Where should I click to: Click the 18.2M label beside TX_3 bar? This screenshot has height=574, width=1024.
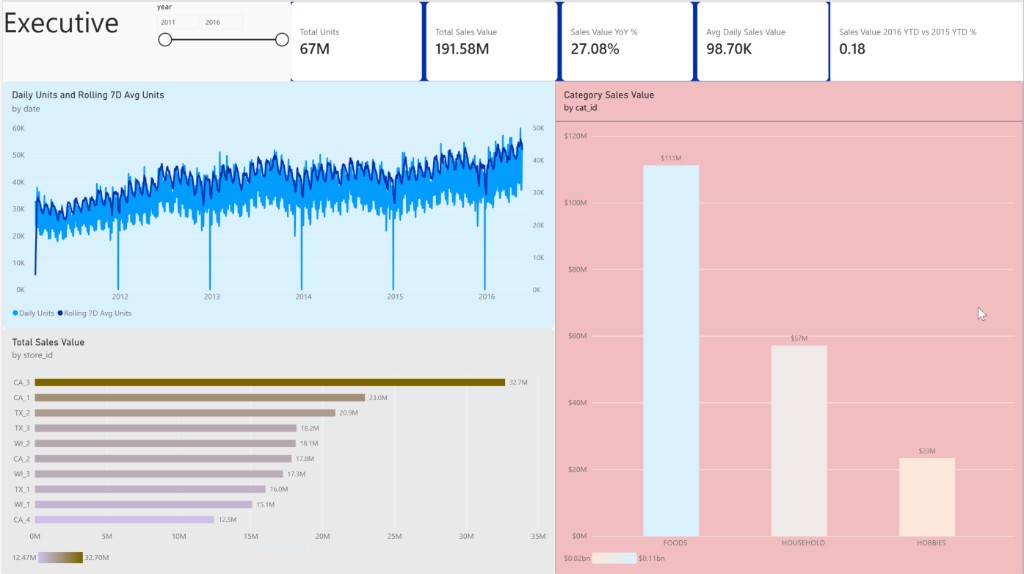click(310, 428)
